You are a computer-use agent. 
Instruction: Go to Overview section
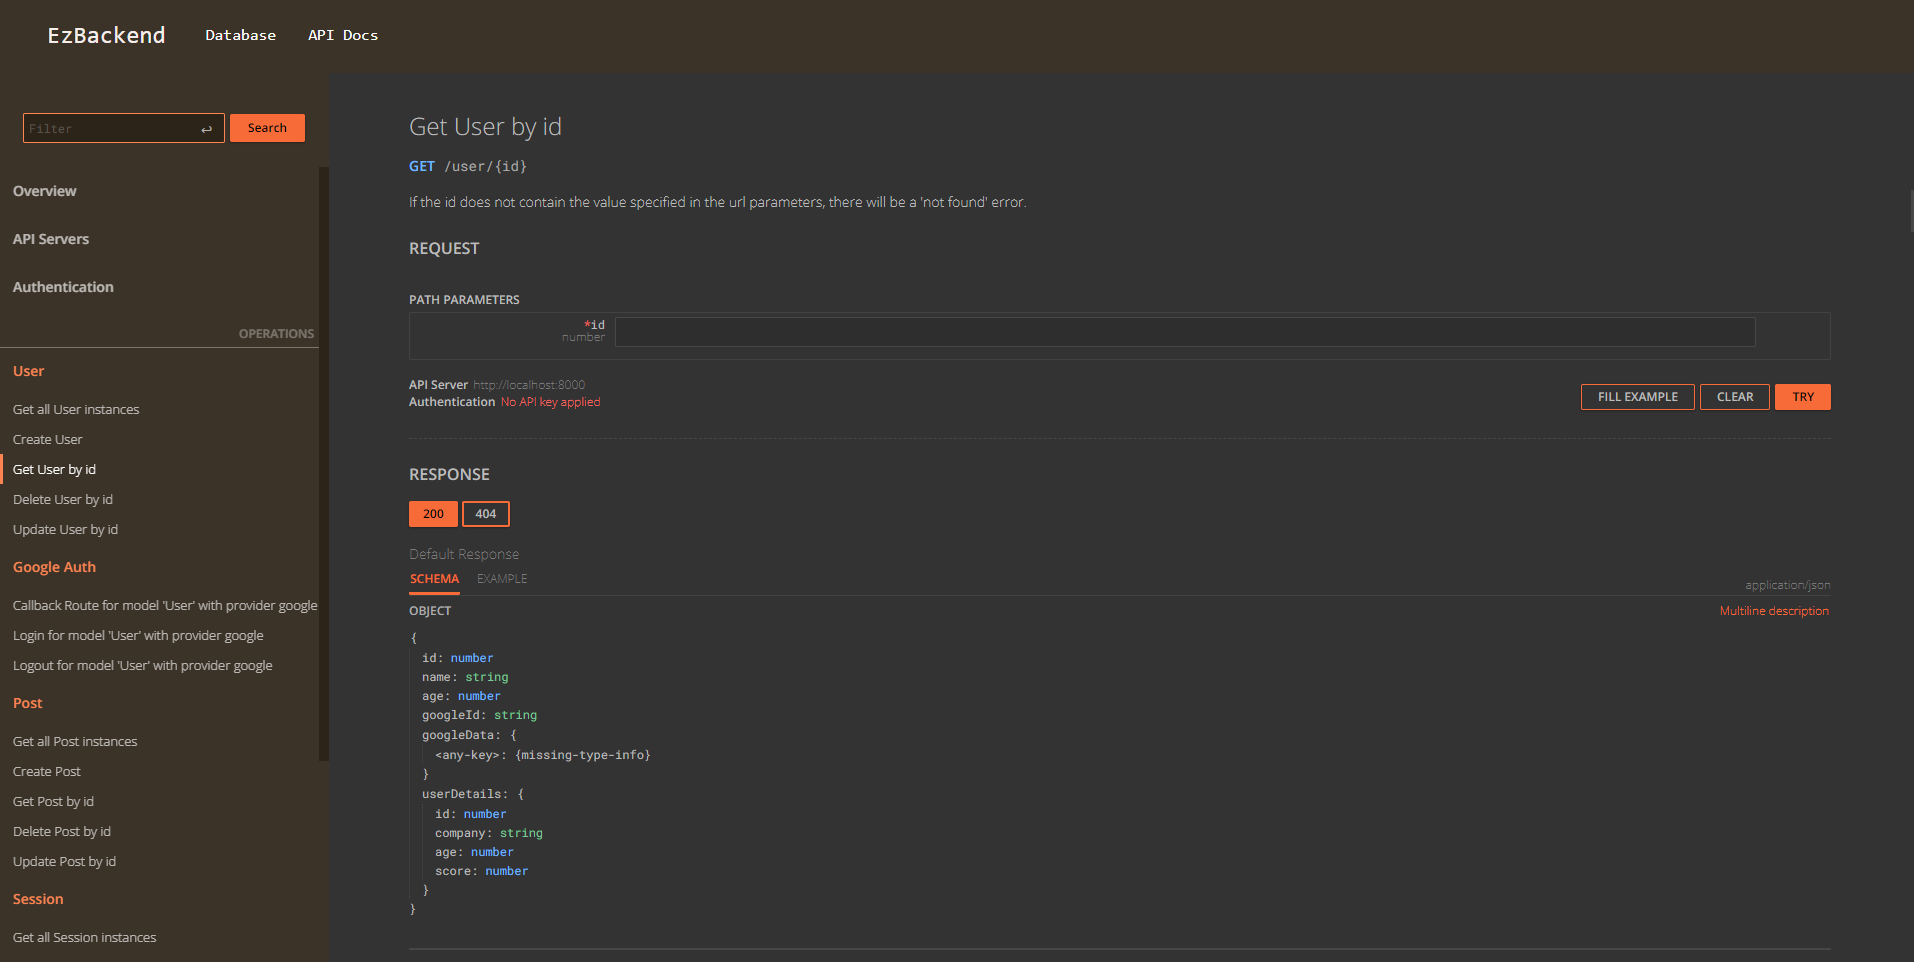(45, 191)
